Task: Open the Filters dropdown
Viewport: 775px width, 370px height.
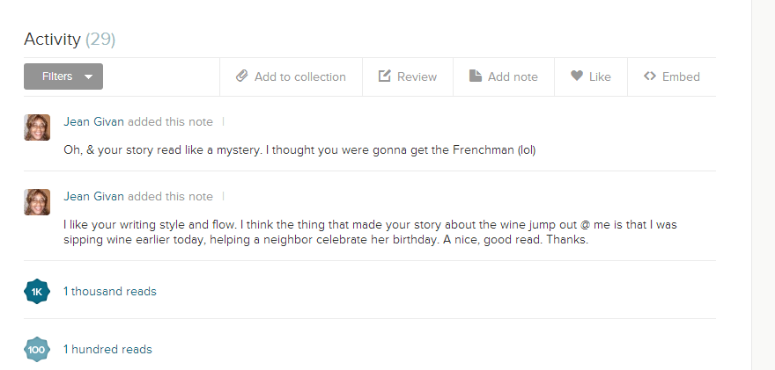Action: point(63,77)
